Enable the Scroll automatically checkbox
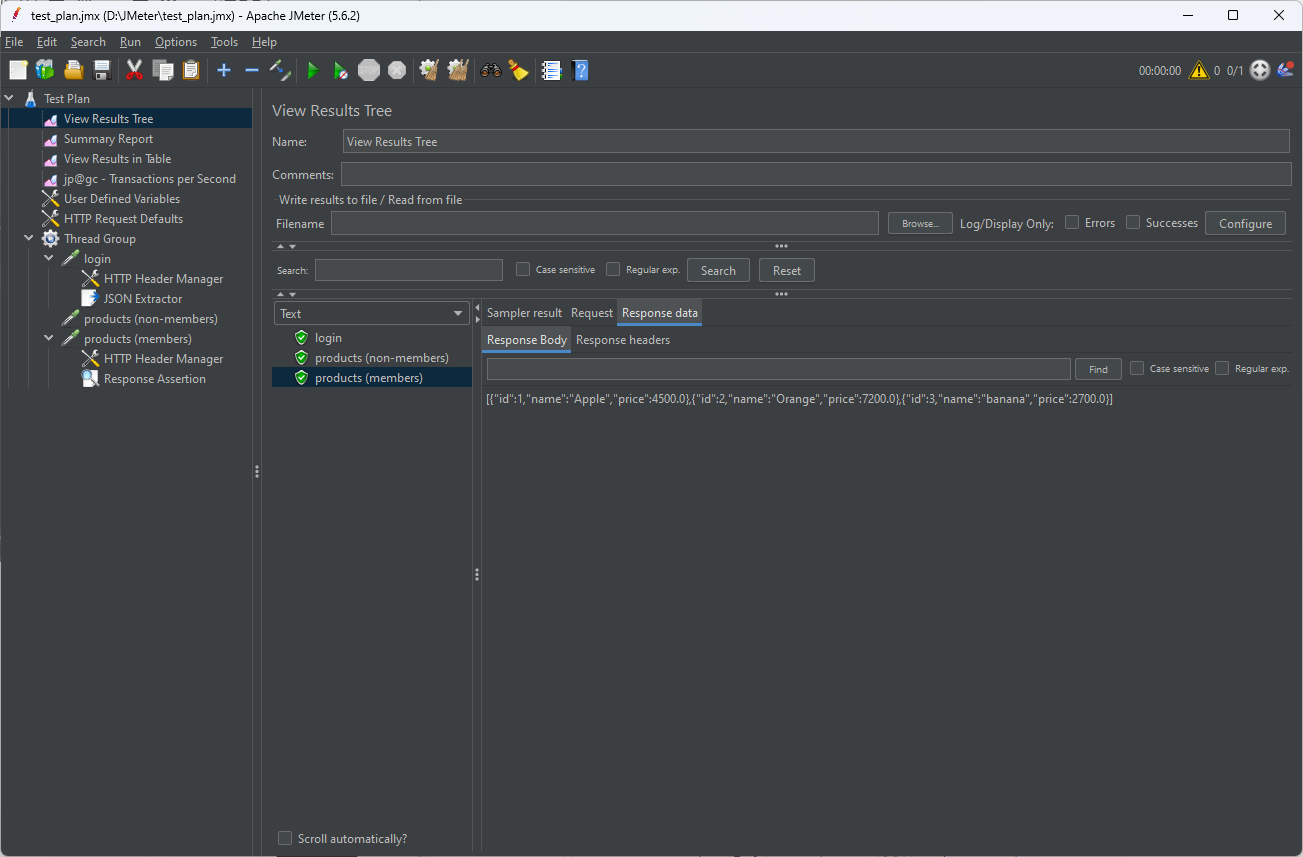 285,838
